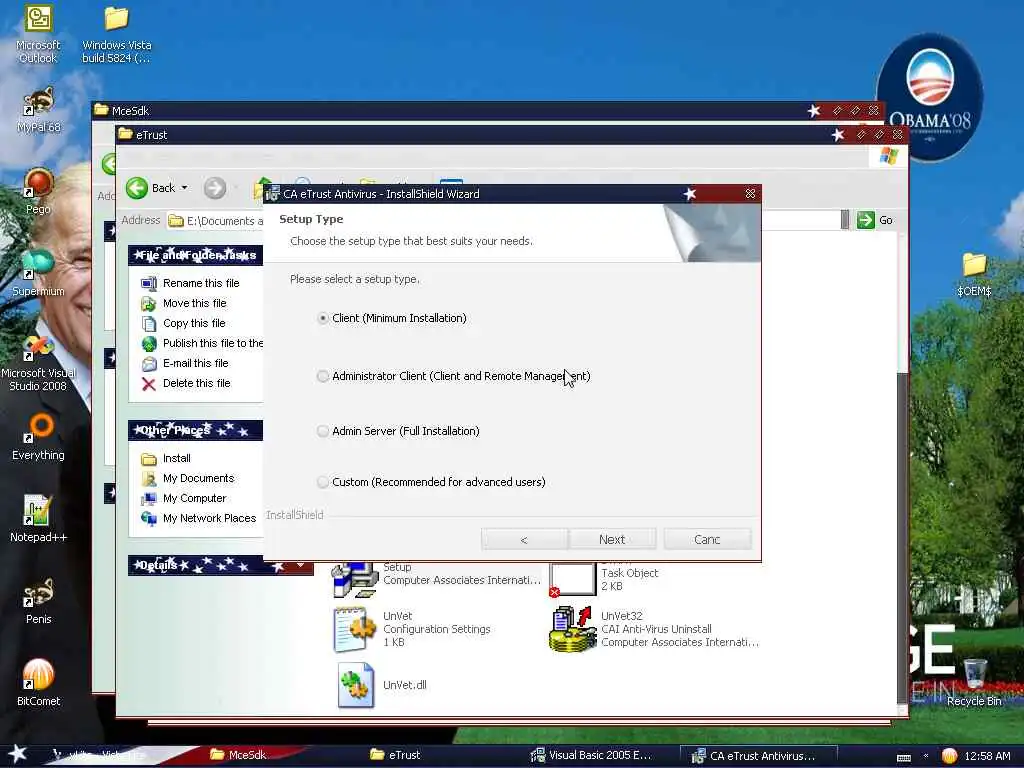Open Install folder in Other Places

(177, 458)
